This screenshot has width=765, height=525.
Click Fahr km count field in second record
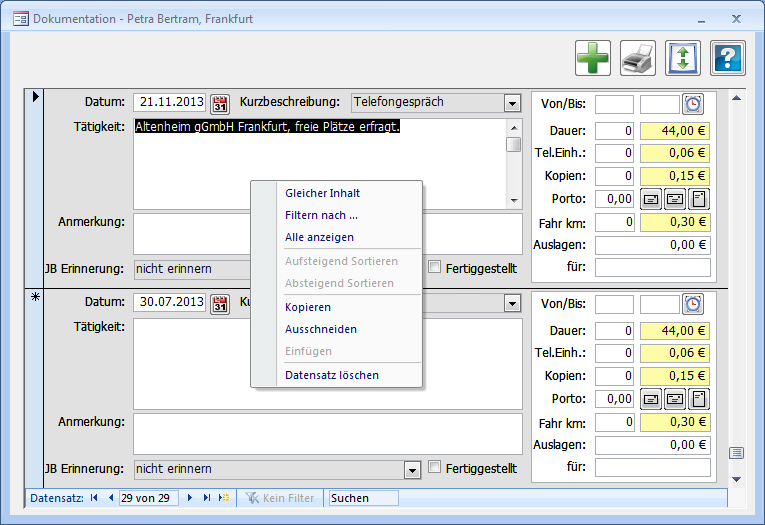614,423
